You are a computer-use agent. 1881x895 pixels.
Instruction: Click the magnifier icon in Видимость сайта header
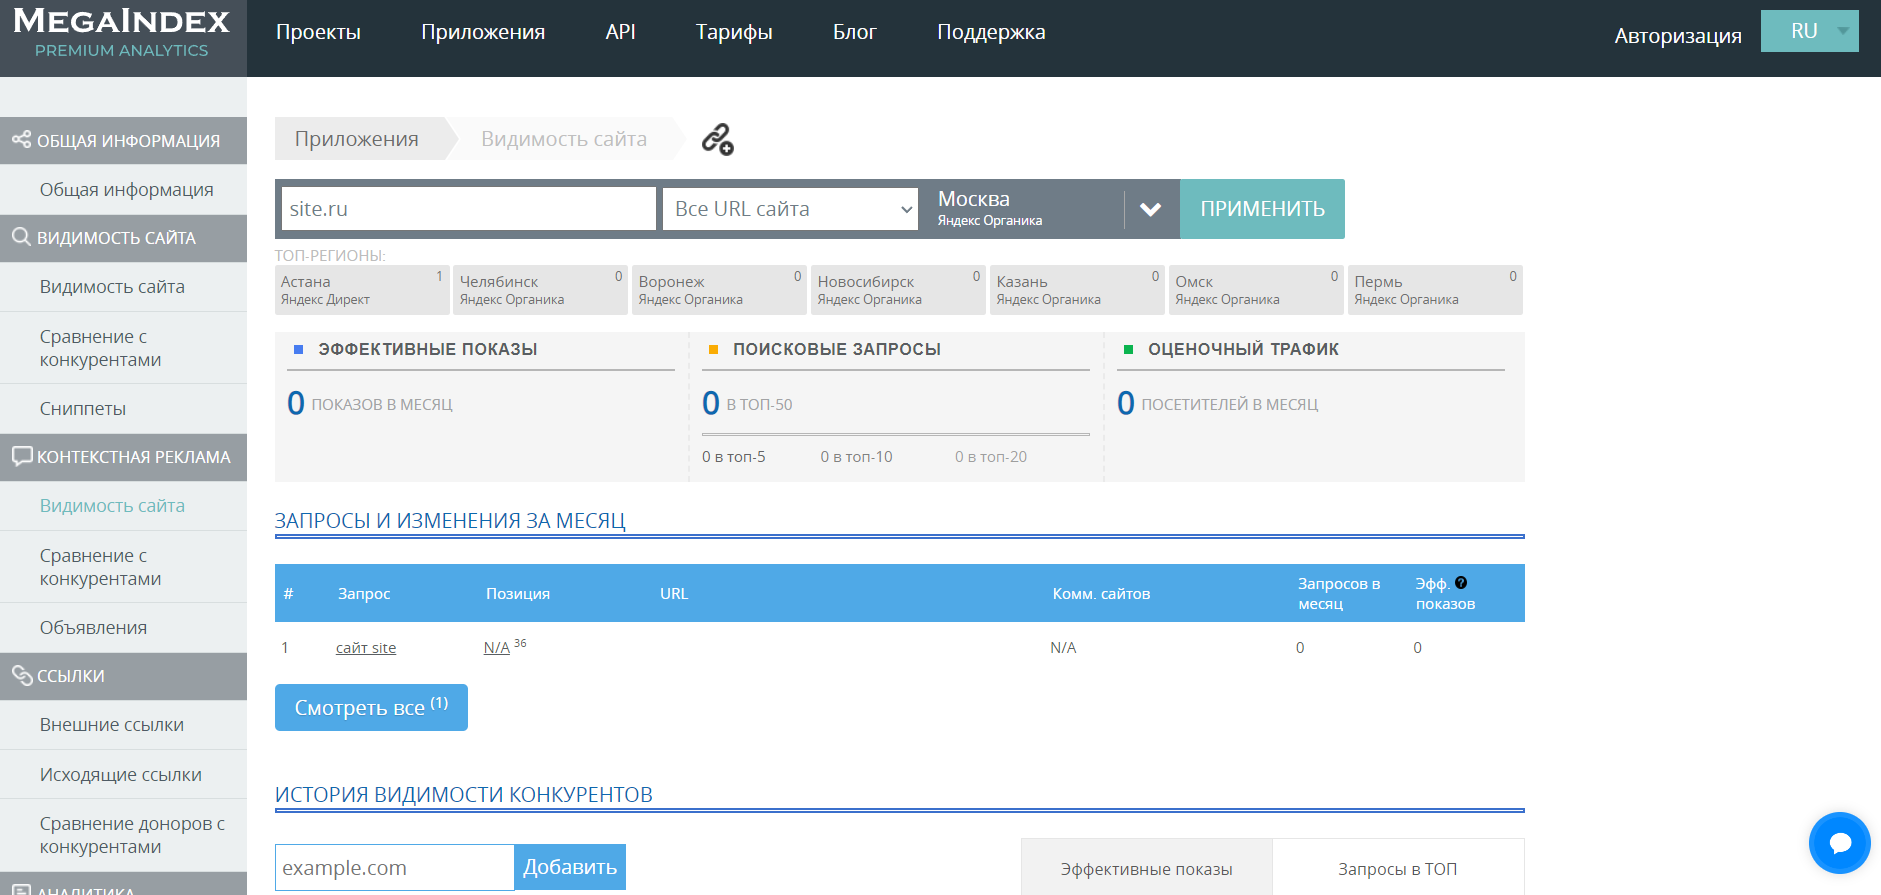[x=21, y=237]
